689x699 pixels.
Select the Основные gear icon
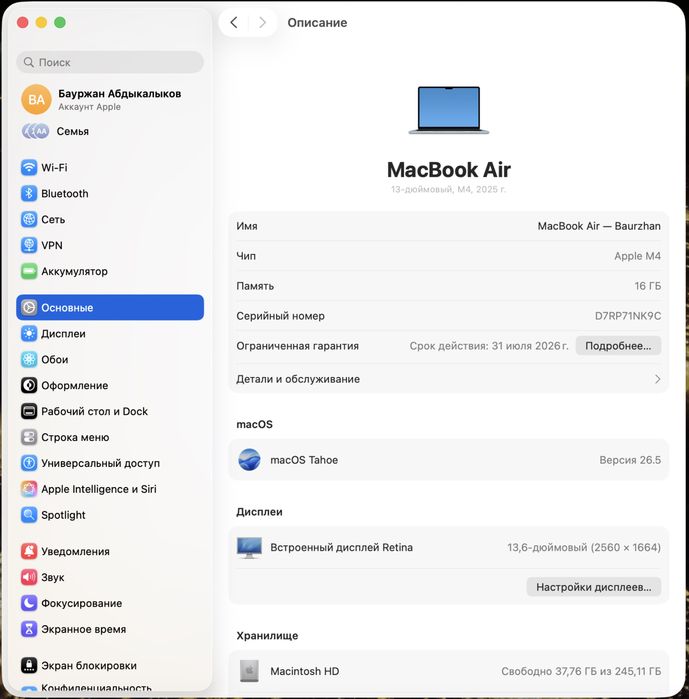pyautogui.click(x=29, y=308)
